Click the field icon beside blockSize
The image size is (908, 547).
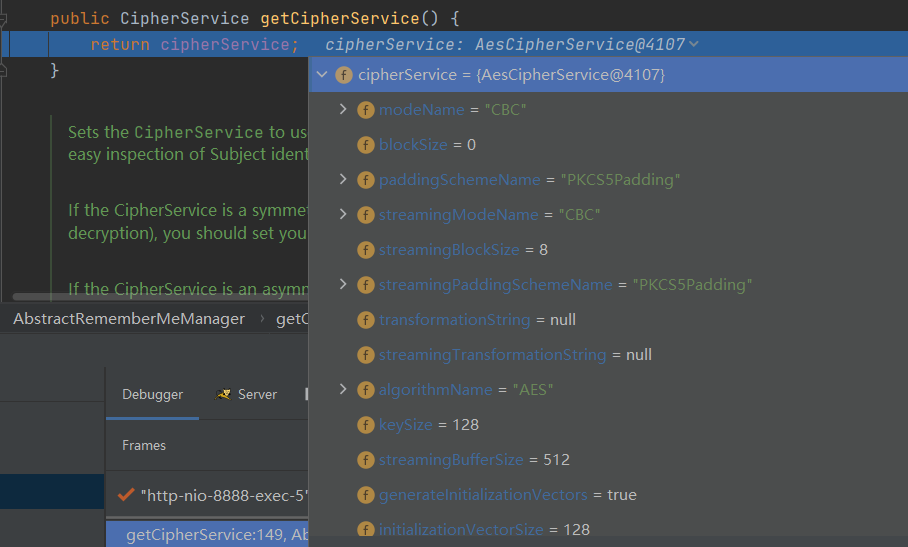click(367, 145)
